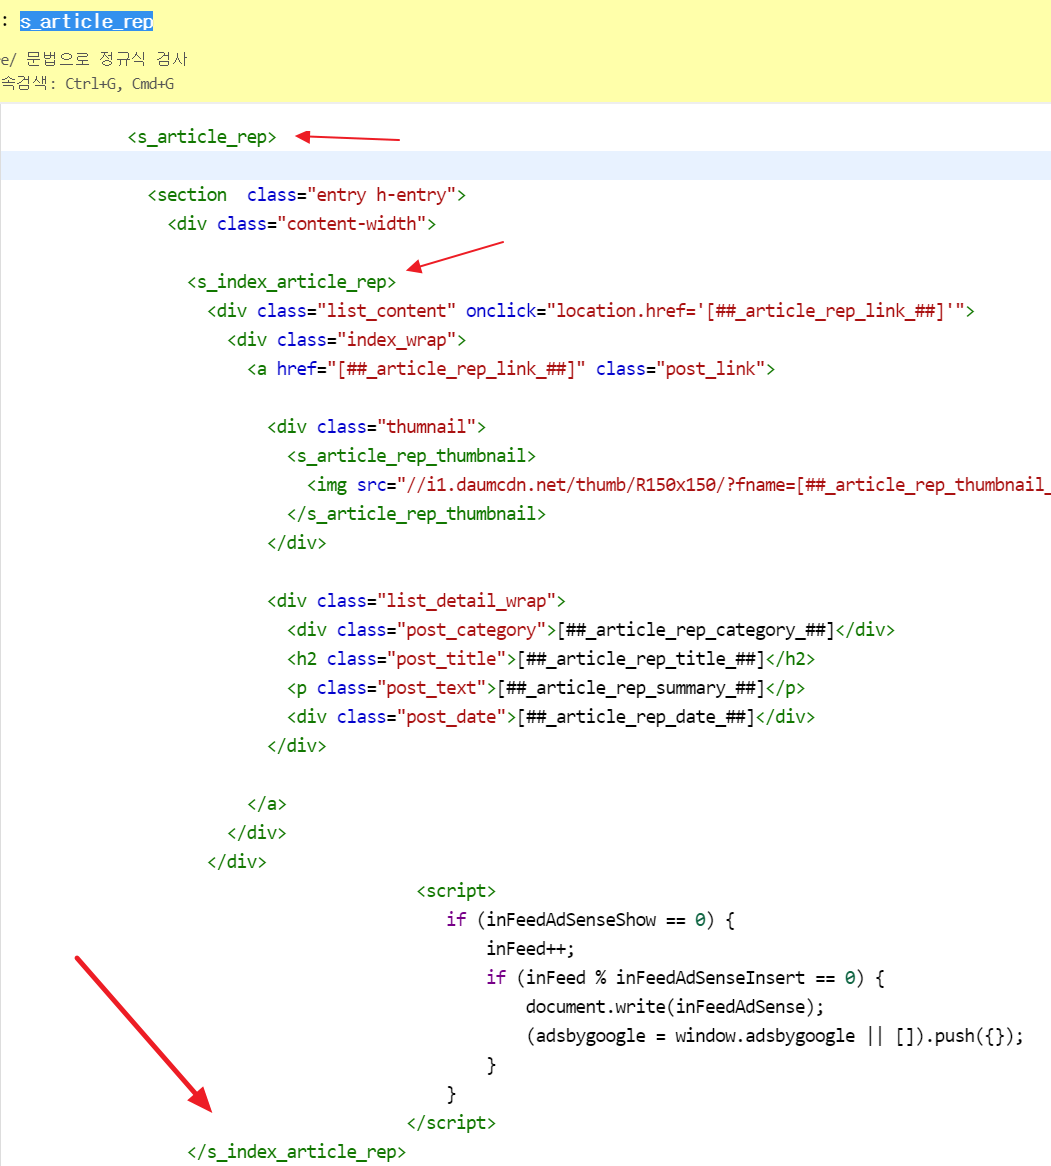Click the opening <s_index_article_rep> tag

click(292, 282)
